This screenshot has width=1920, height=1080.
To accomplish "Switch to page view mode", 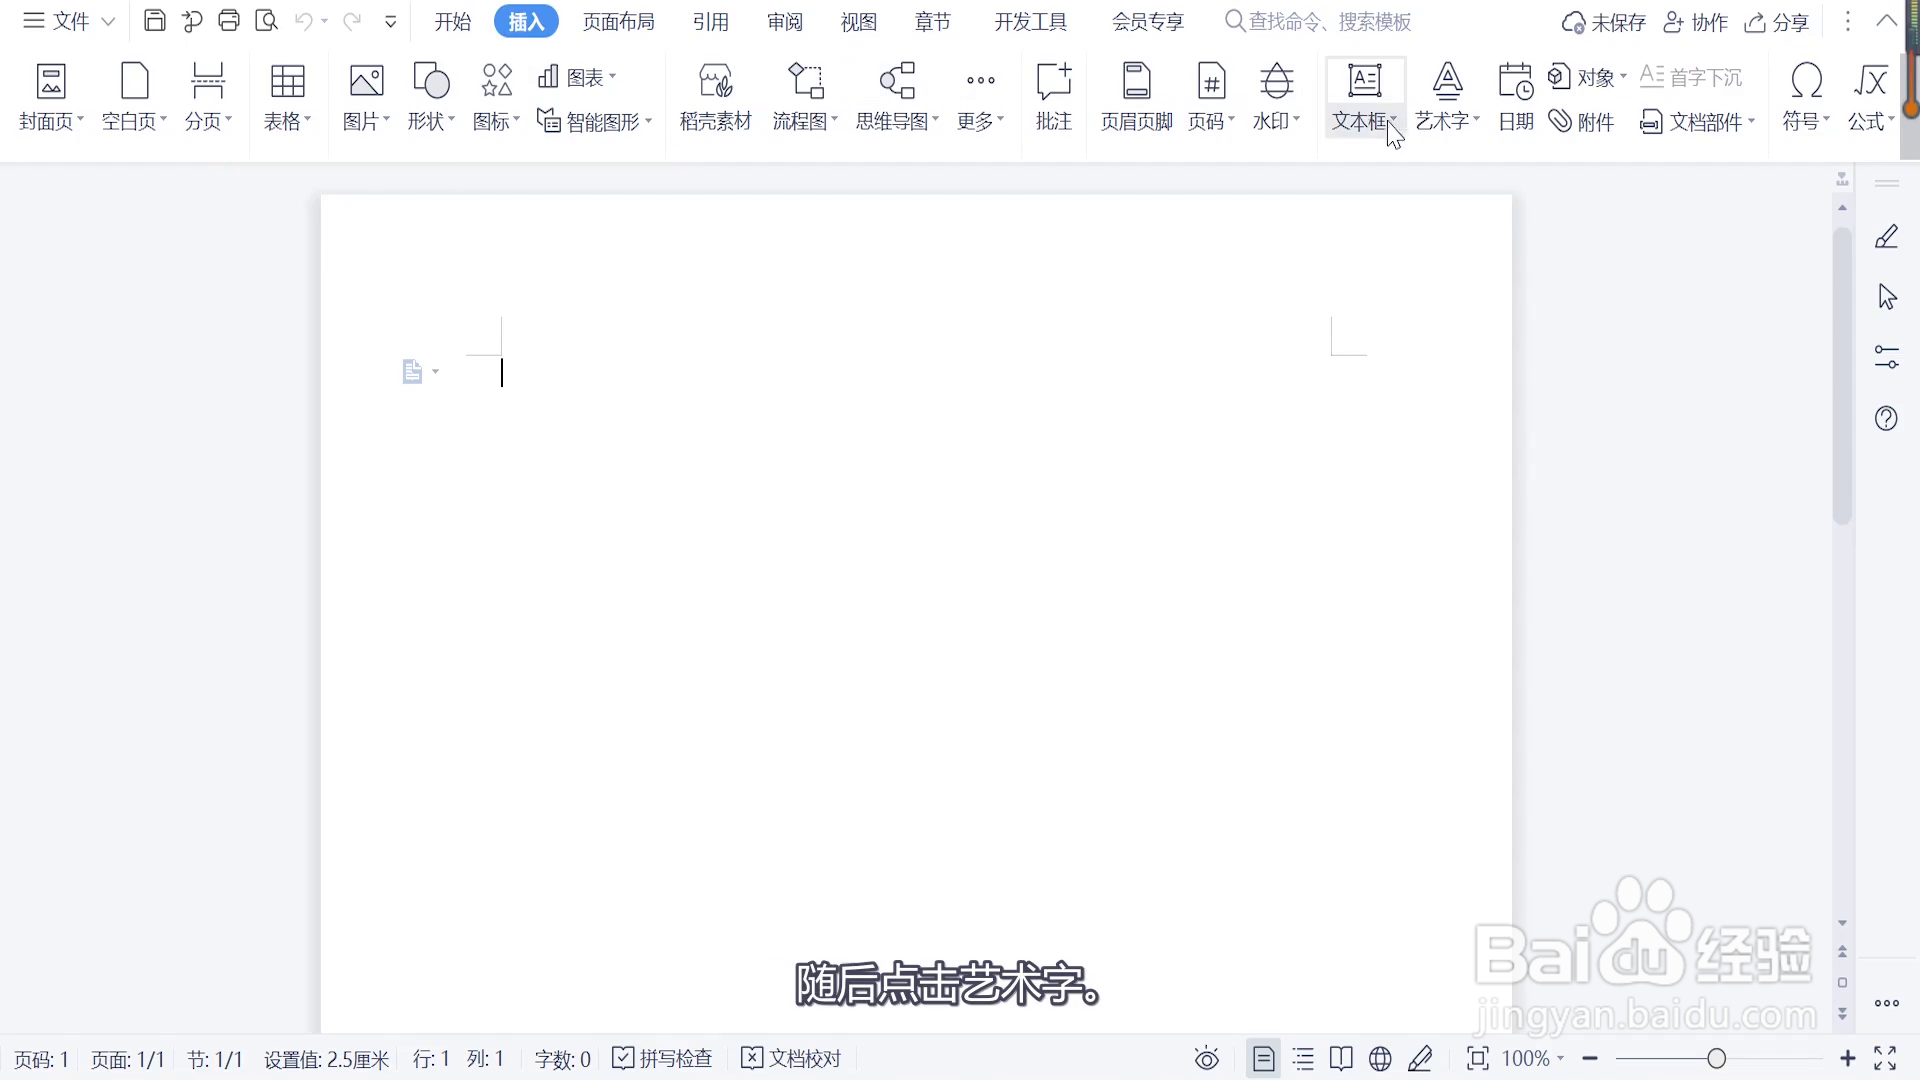I will click(x=1264, y=1058).
